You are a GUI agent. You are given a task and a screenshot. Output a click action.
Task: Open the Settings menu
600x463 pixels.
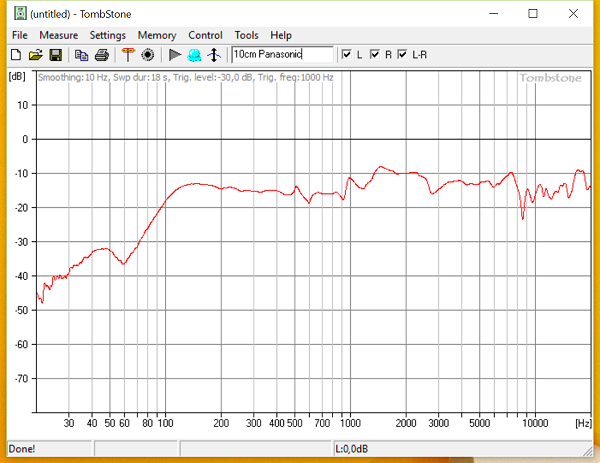tap(108, 35)
